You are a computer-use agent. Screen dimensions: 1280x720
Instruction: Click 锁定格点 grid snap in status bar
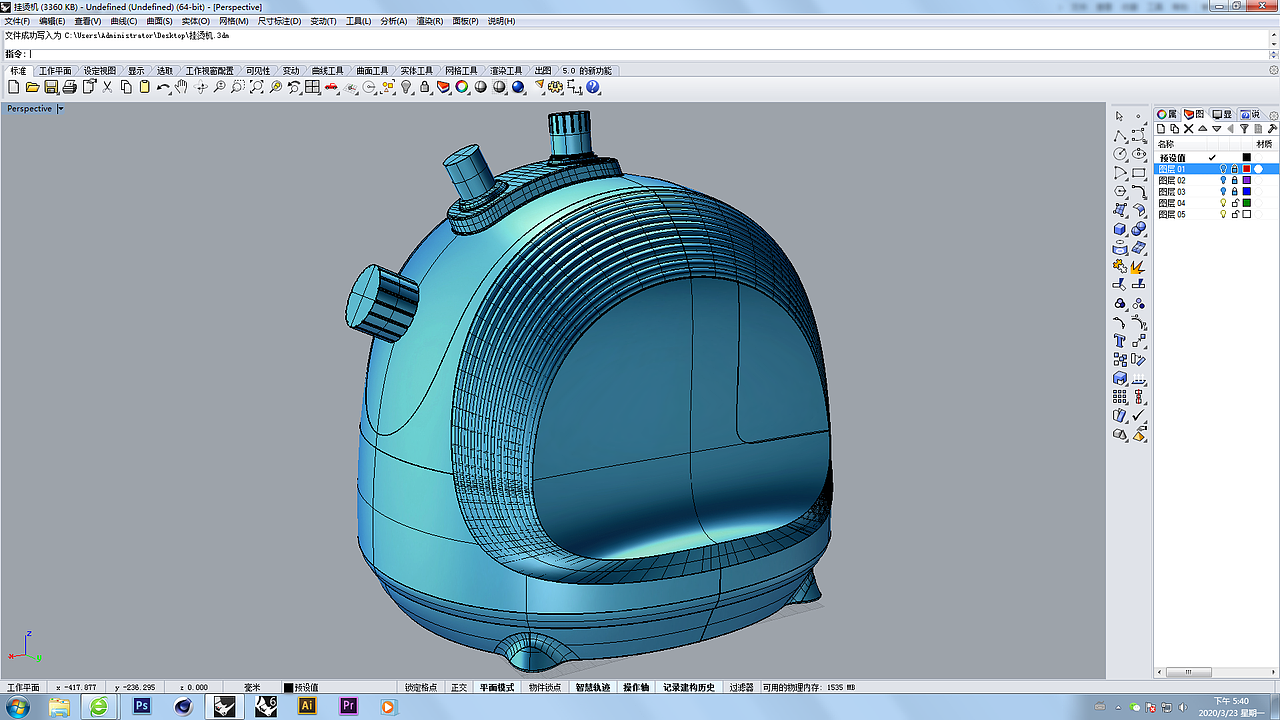click(421, 688)
